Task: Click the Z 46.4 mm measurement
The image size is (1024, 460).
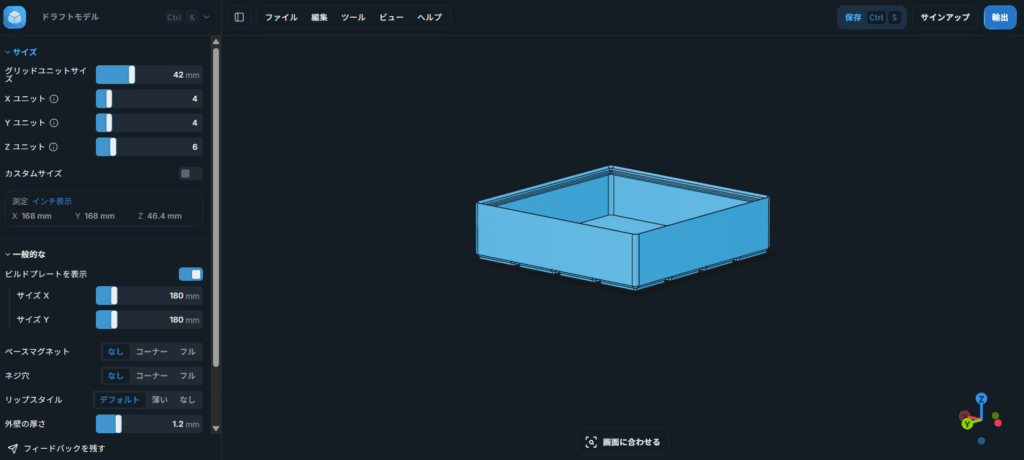Action: 160,216
